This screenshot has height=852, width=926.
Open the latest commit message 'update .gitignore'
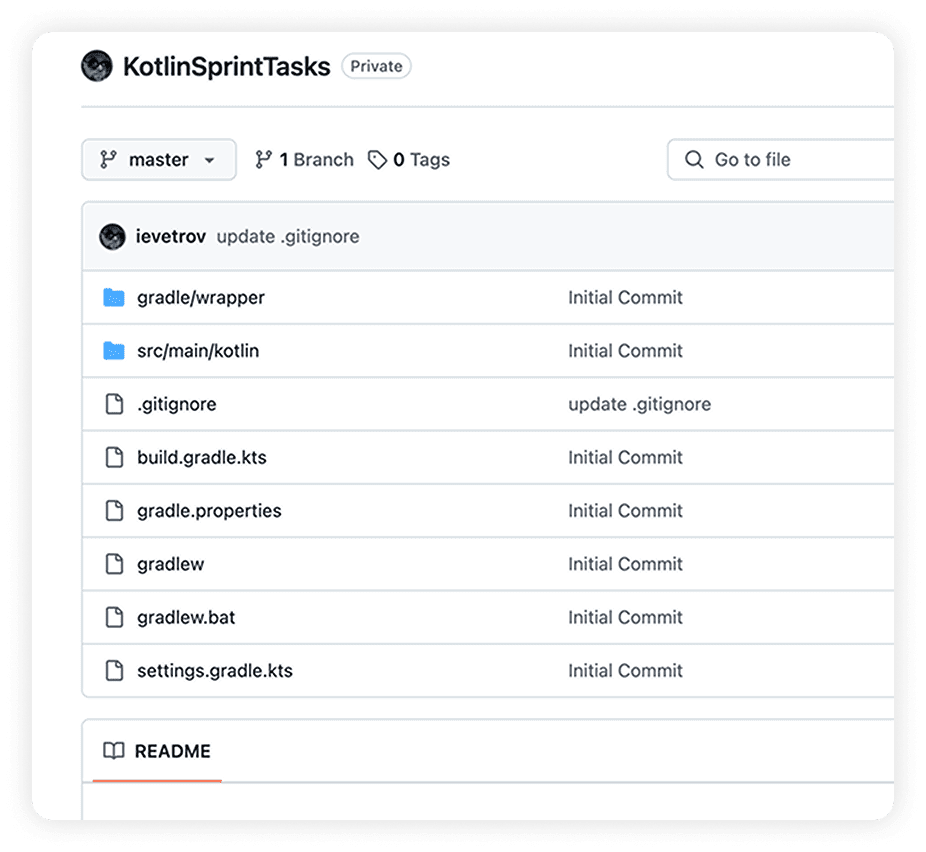point(288,237)
